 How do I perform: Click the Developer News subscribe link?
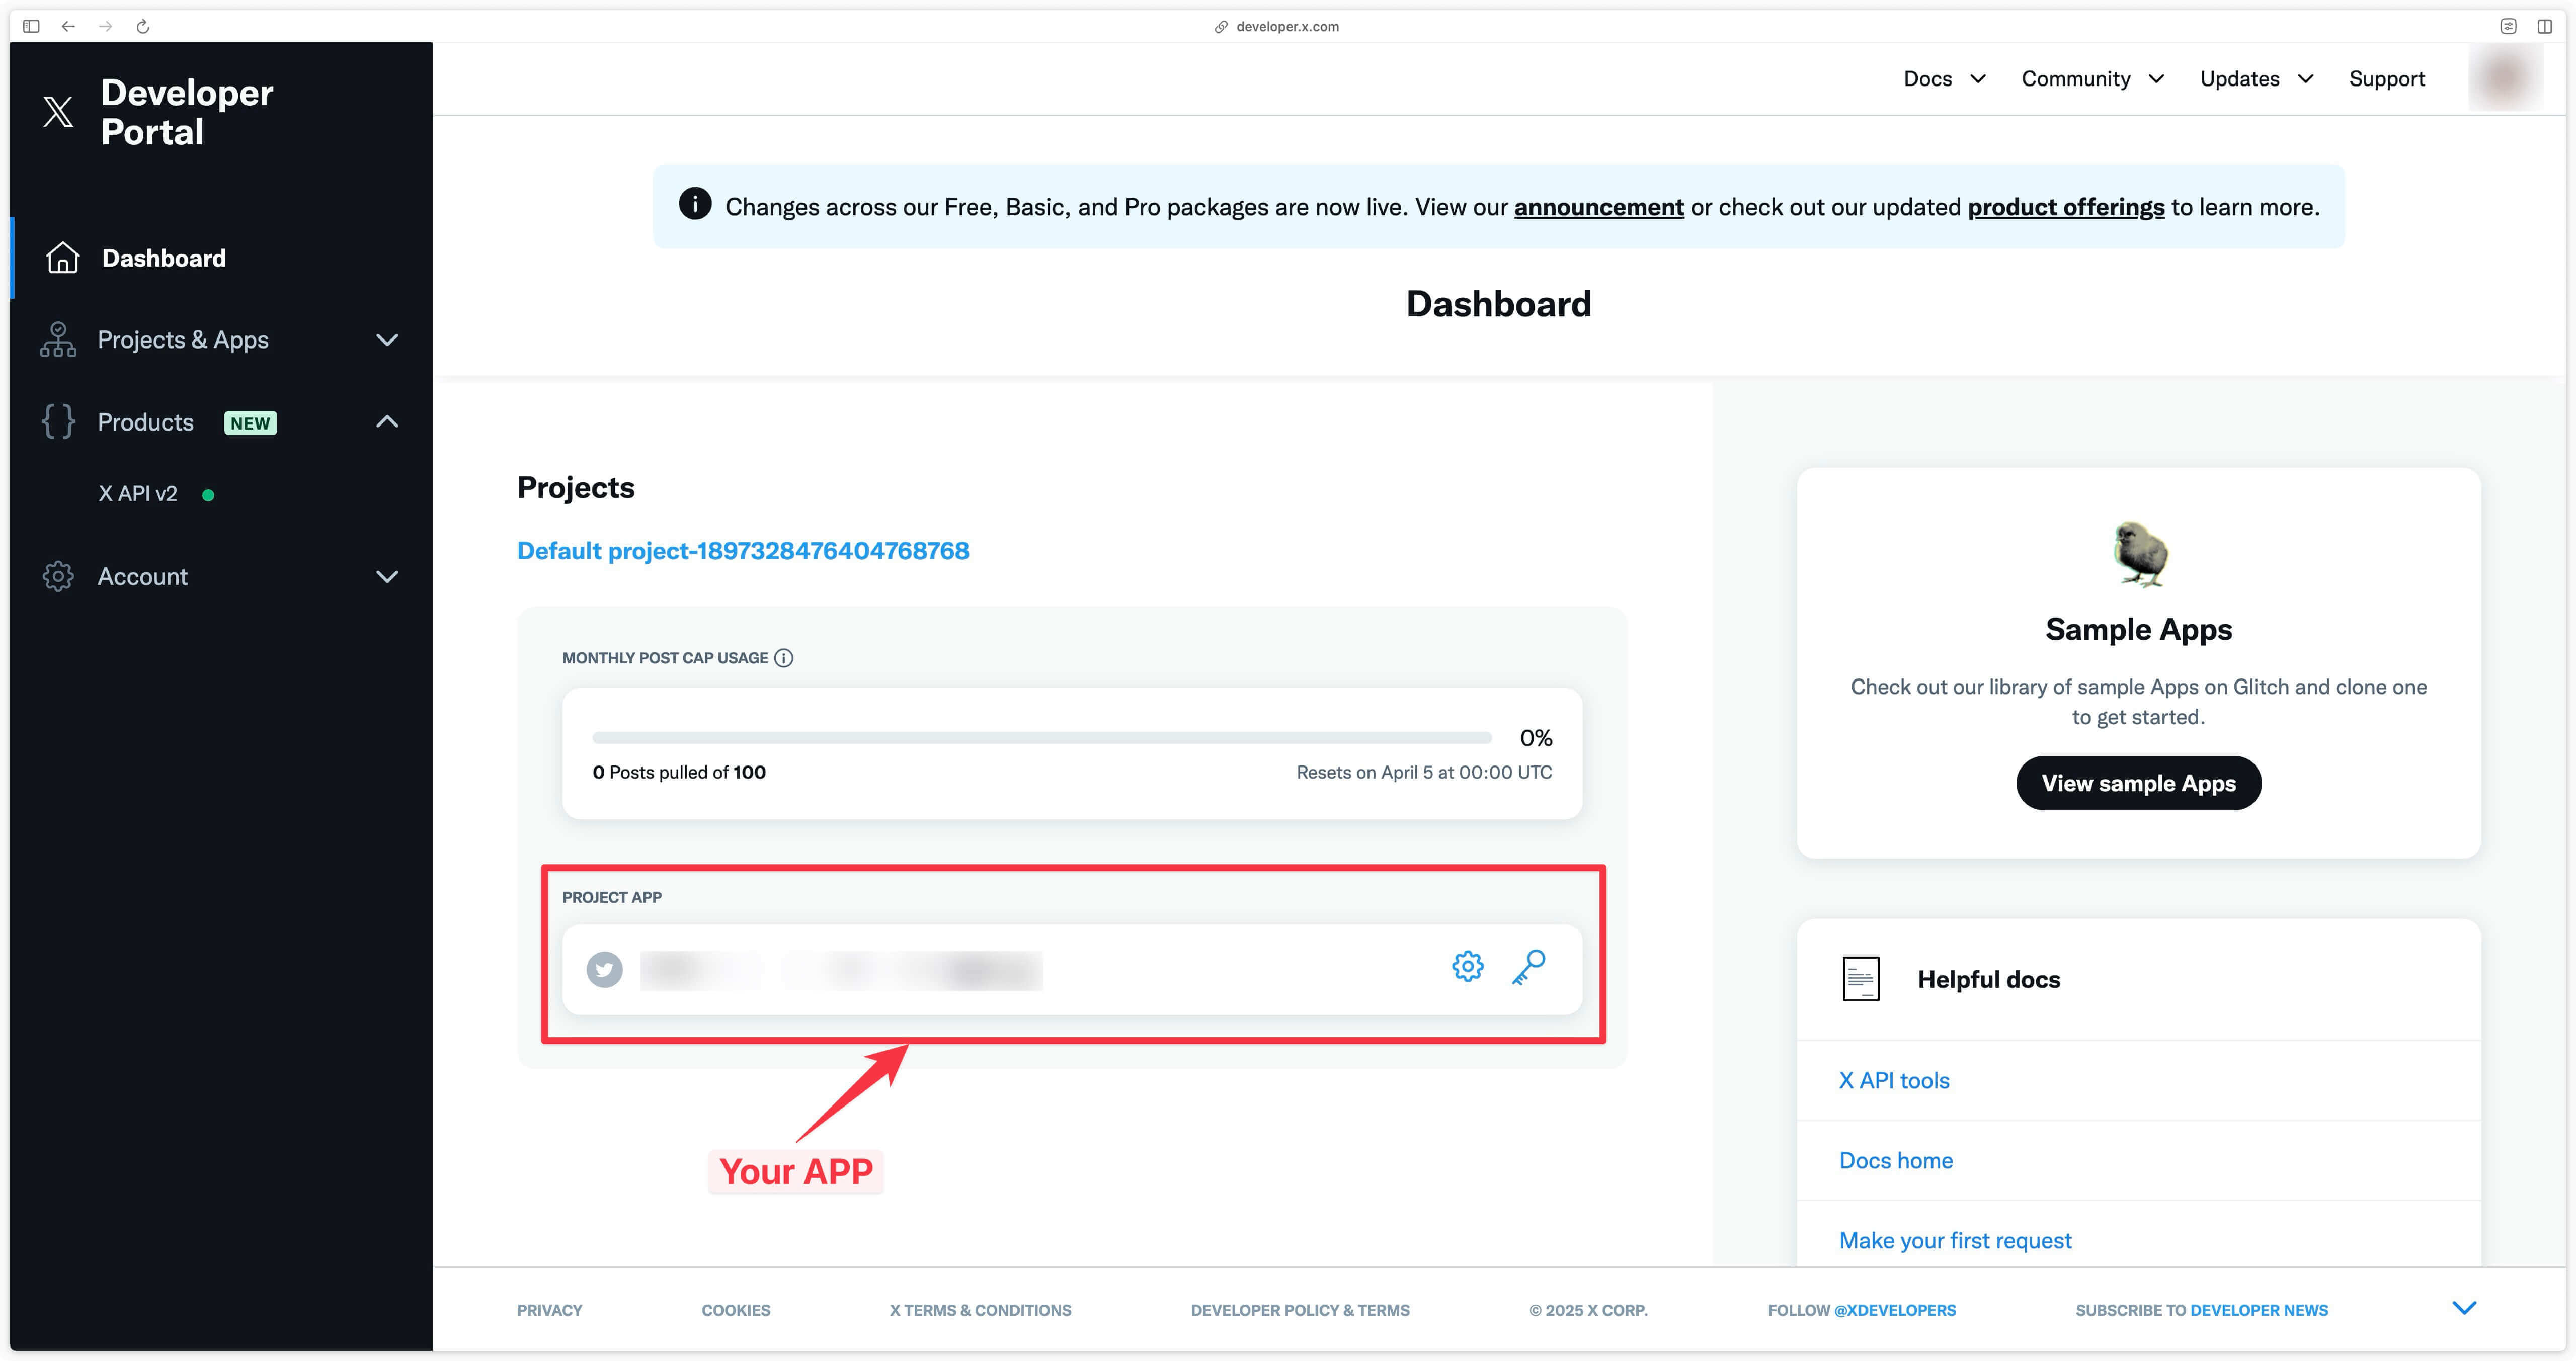click(x=2259, y=1310)
